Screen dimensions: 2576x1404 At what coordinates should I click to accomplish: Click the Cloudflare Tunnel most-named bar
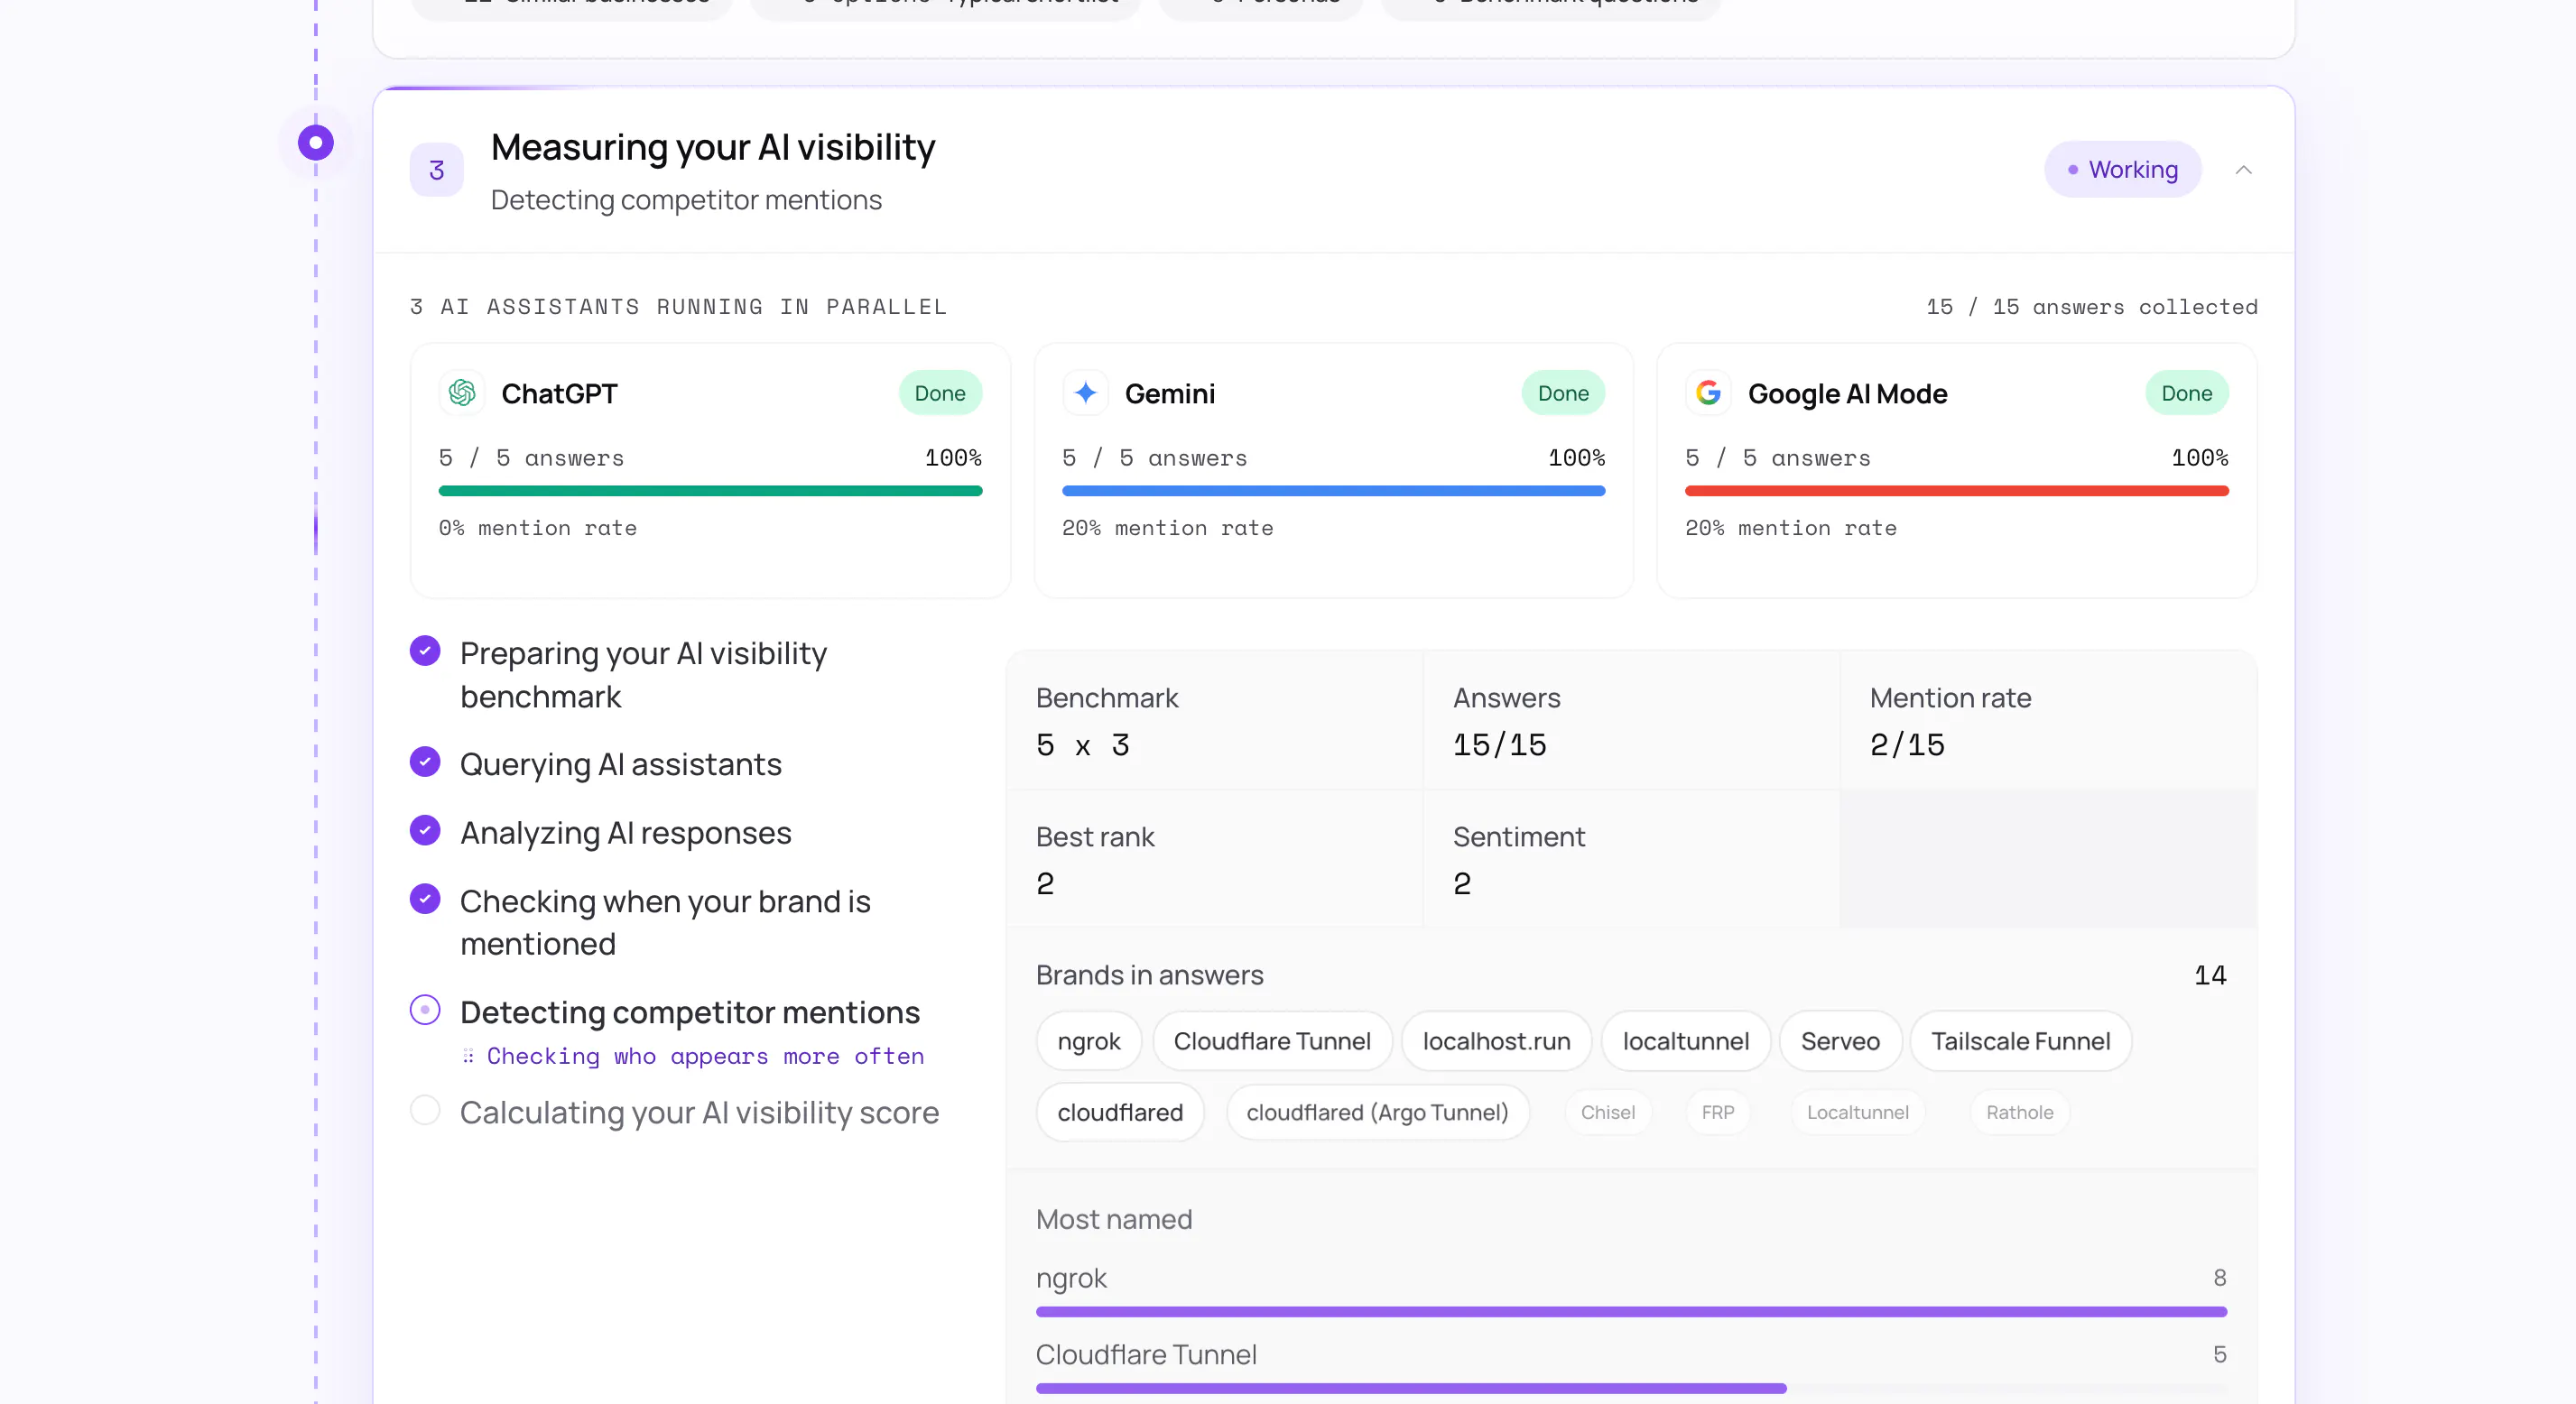click(x=1411, y=1389)
